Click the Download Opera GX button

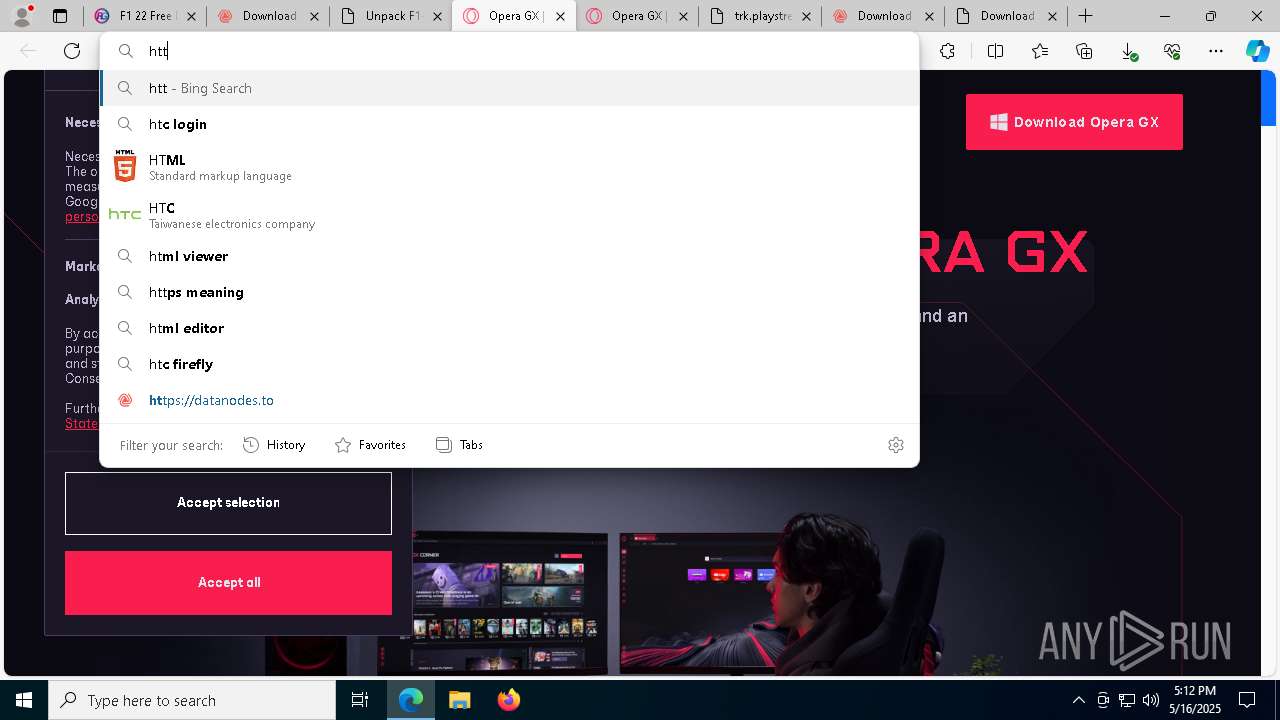(1074, 122)
